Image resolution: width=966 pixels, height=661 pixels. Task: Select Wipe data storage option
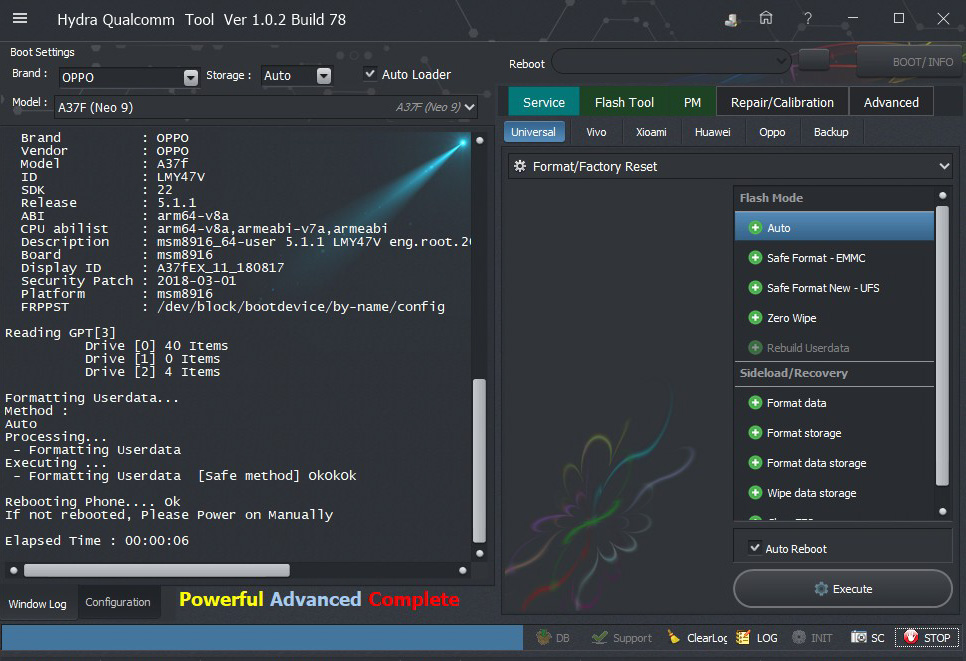[x=834, y=493]
